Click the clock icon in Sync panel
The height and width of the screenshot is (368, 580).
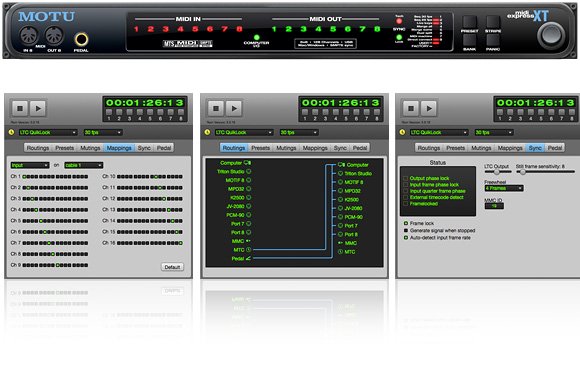402,132
